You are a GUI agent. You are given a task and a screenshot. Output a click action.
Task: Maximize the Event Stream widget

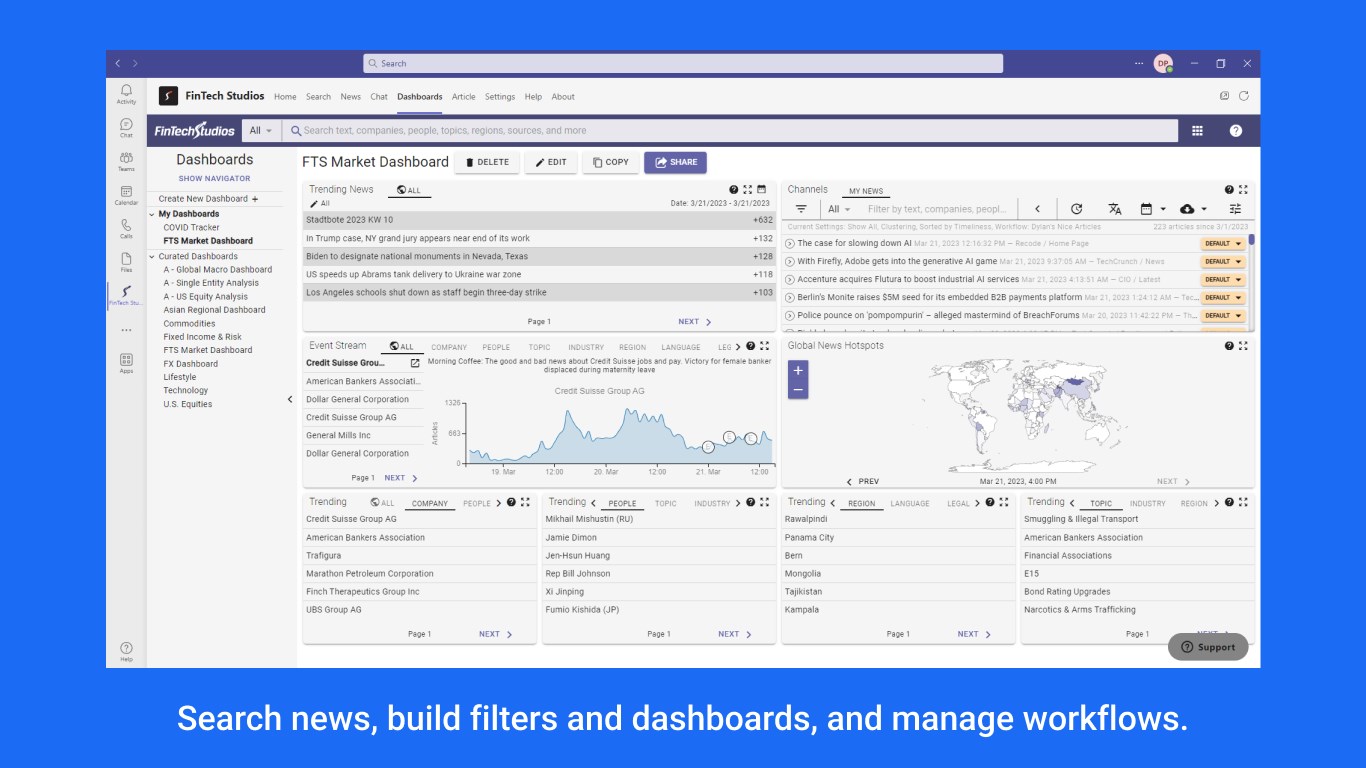[764, 346]
